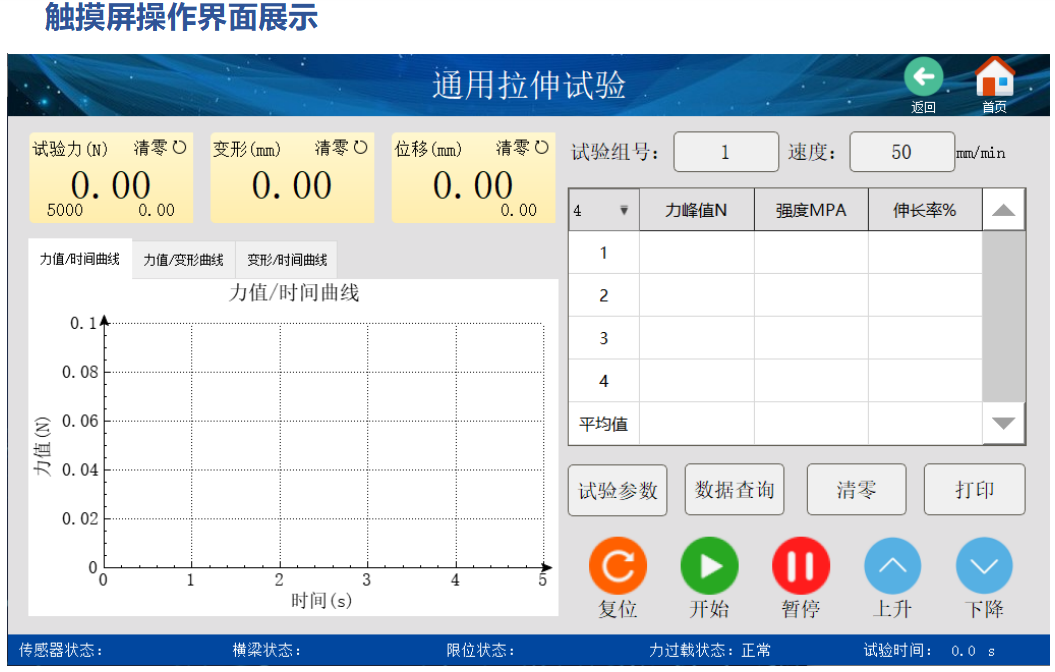1055x672 pixels.
Task: Click table scroll down arrow
Action: (1003, 423)
